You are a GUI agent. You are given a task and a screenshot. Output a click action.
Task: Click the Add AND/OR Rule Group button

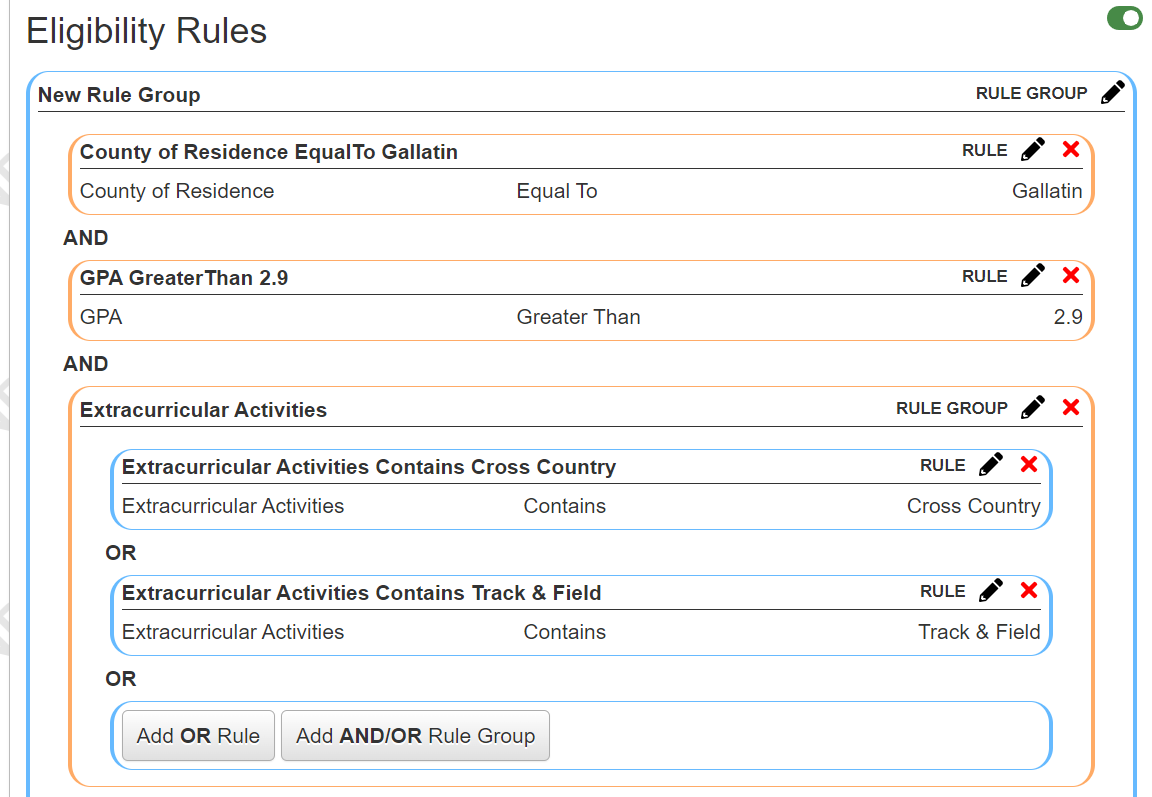click(415, 735)
